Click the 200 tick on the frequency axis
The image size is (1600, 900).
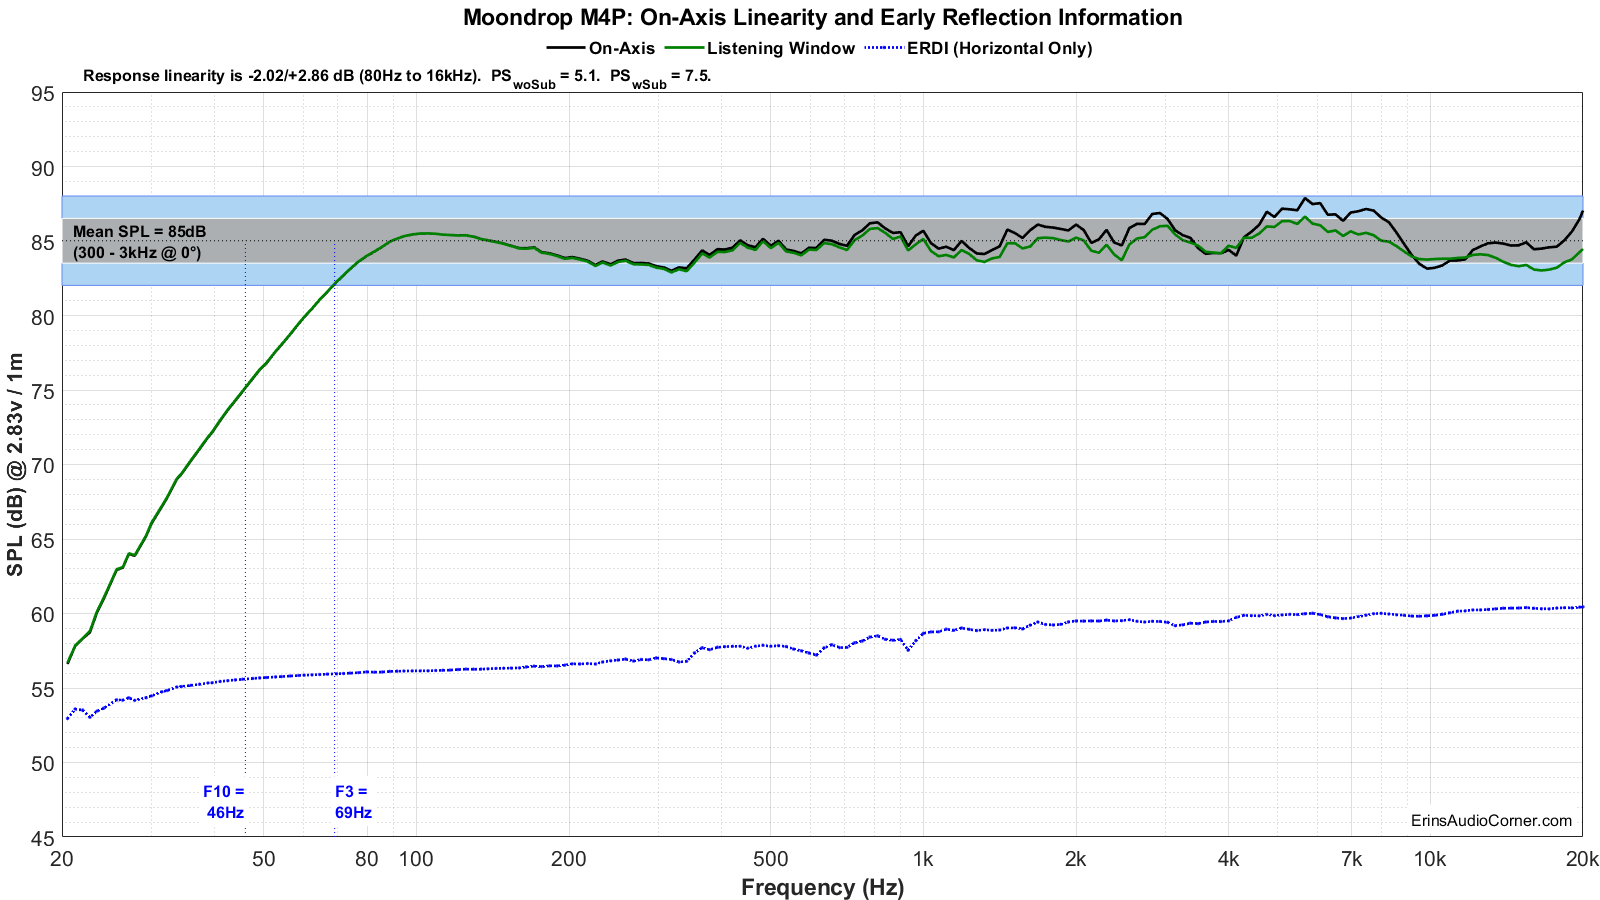[x=568, y=859]
